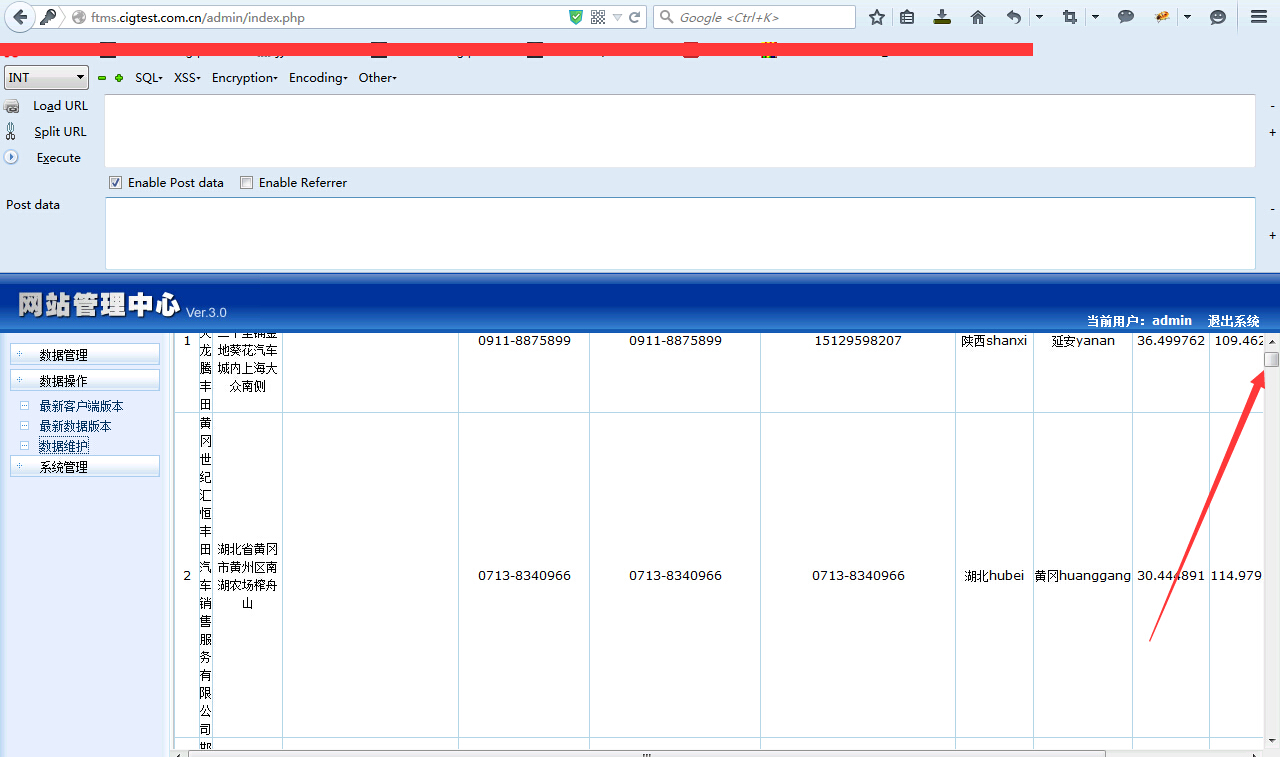Toggle the Enable Referrer checkbox
This screenshot has height=757, width=1280.
[x=246, y=183]
